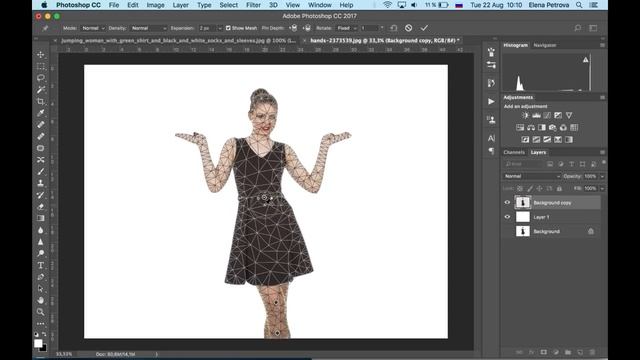Select the Gradient tool
Viewport: 640px width, 360px height.
point(41,218)
